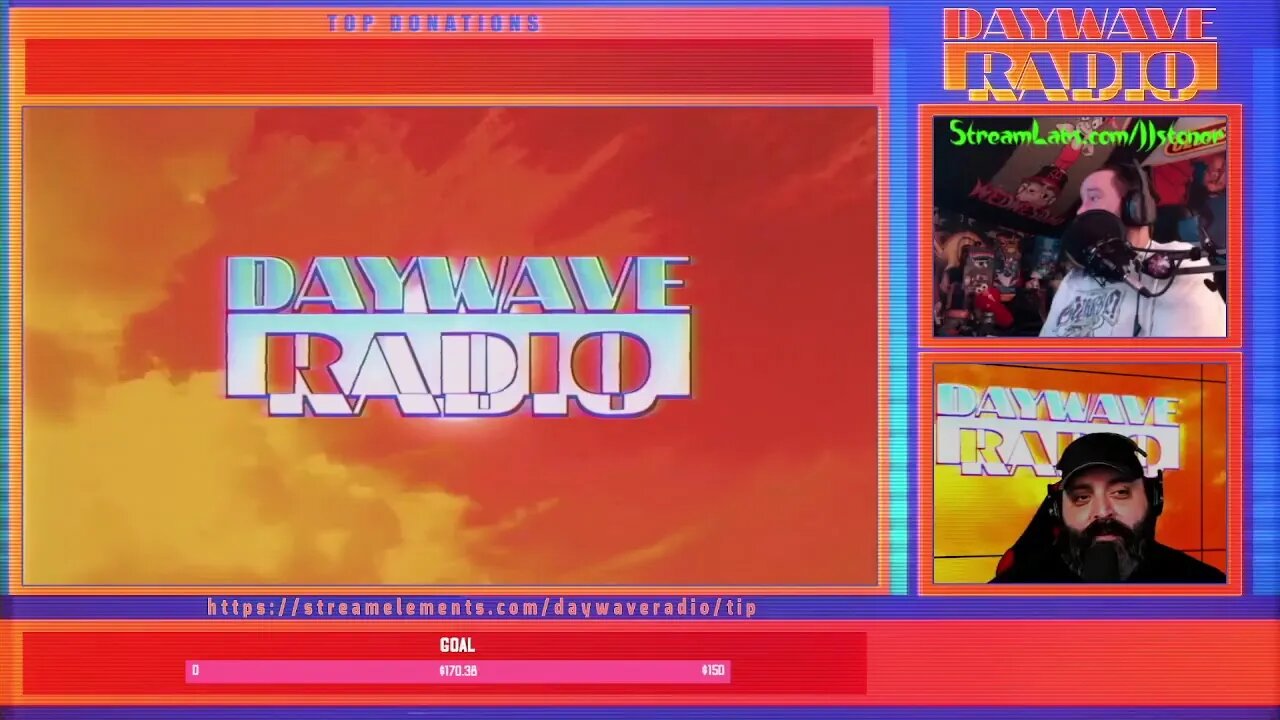Click the TOP DONATIONS heading
This screenshot has height=720, width=1280.
(434, 23)
